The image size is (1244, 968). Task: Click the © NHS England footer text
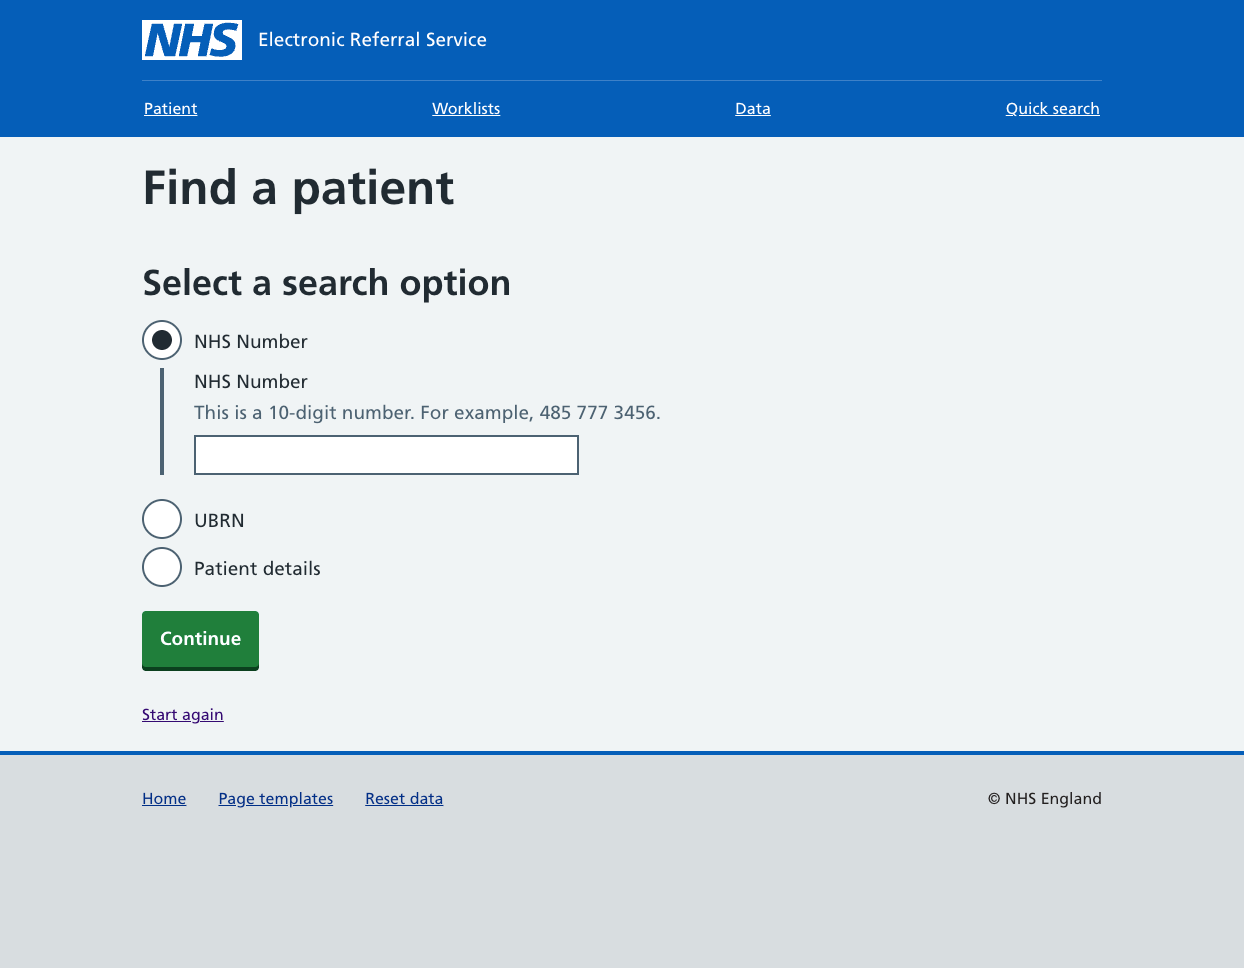1044,799
